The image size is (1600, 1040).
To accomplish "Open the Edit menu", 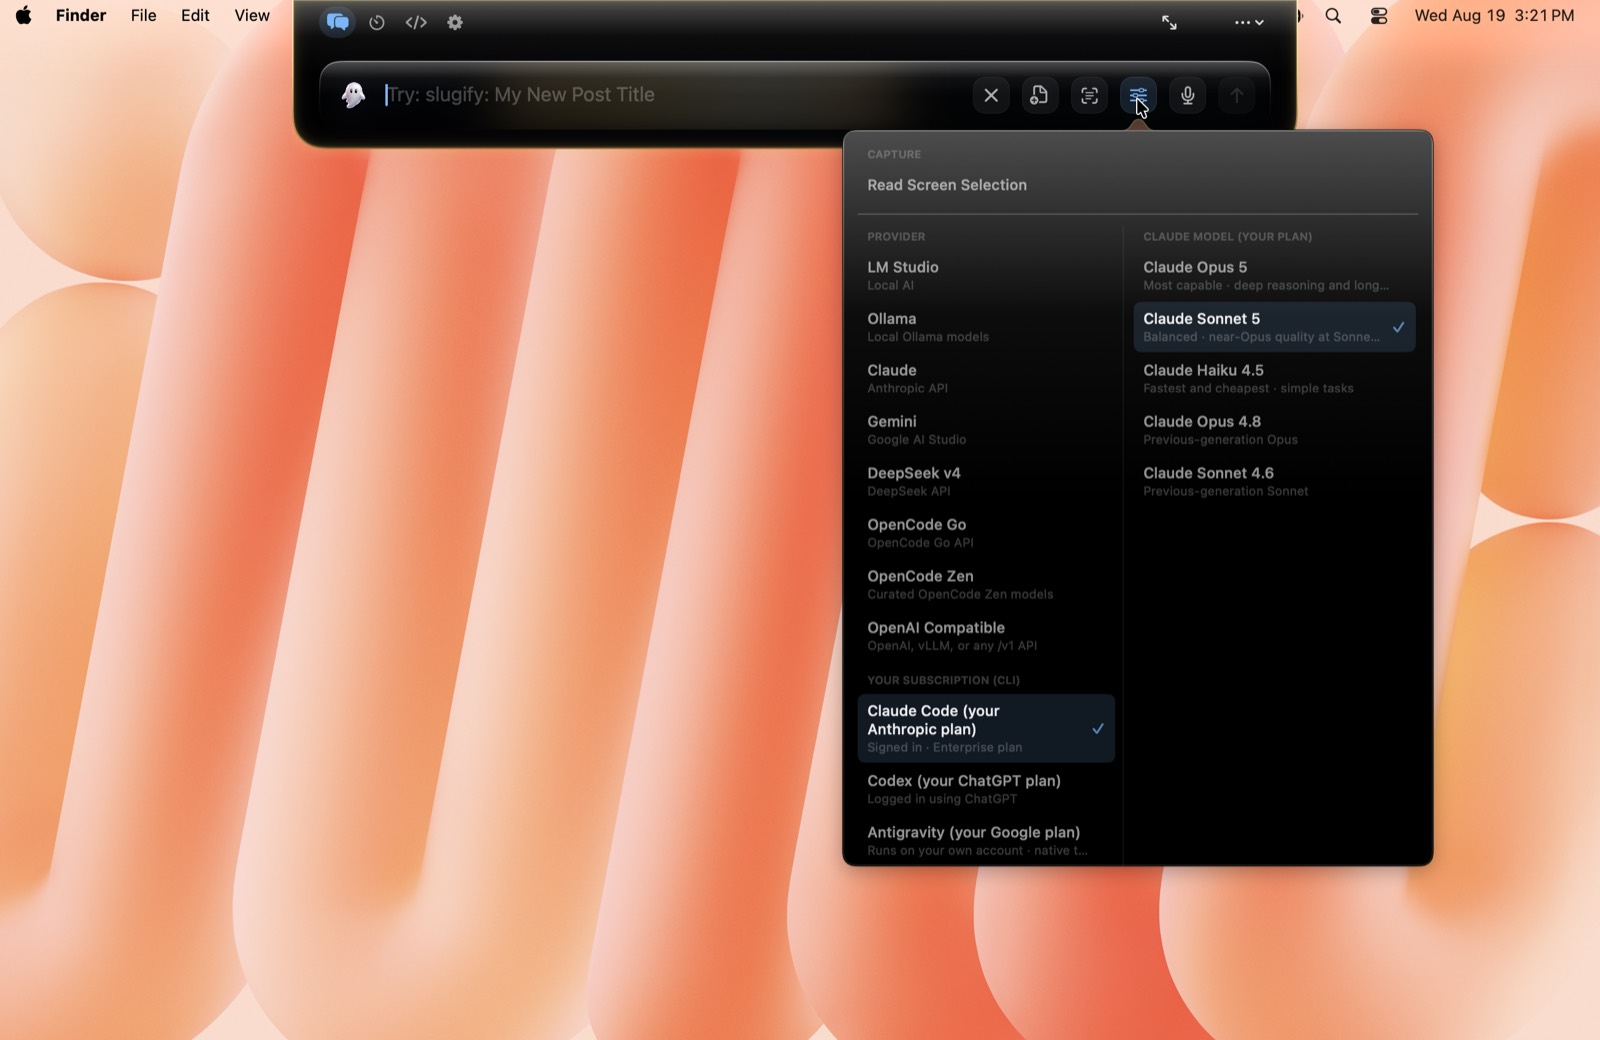I will pyautogui.click(x=195, y=15).
